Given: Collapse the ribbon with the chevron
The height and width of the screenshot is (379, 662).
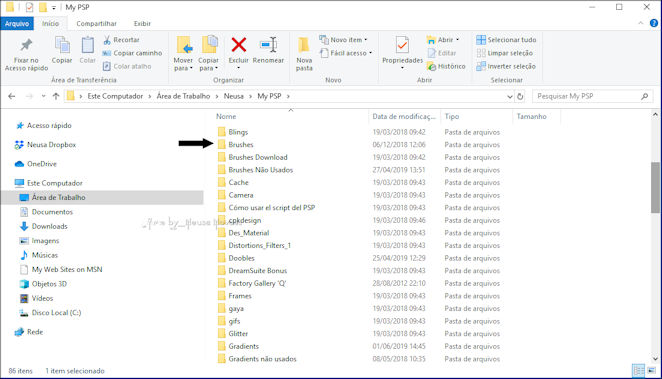Looking at the screenshot, I should [641, 23].
